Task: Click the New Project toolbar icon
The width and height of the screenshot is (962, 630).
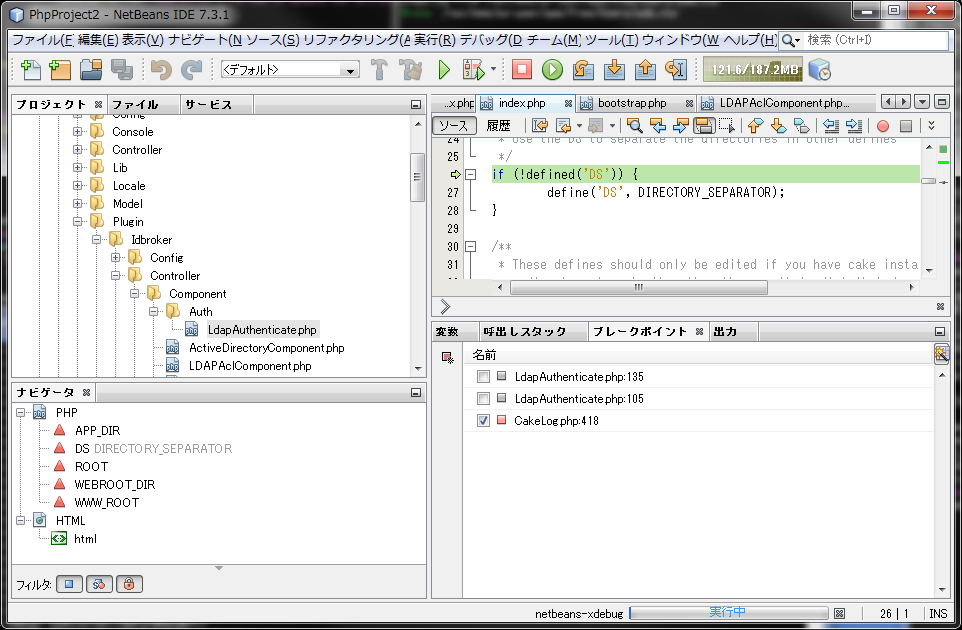Action: click(x=60, y=69)
